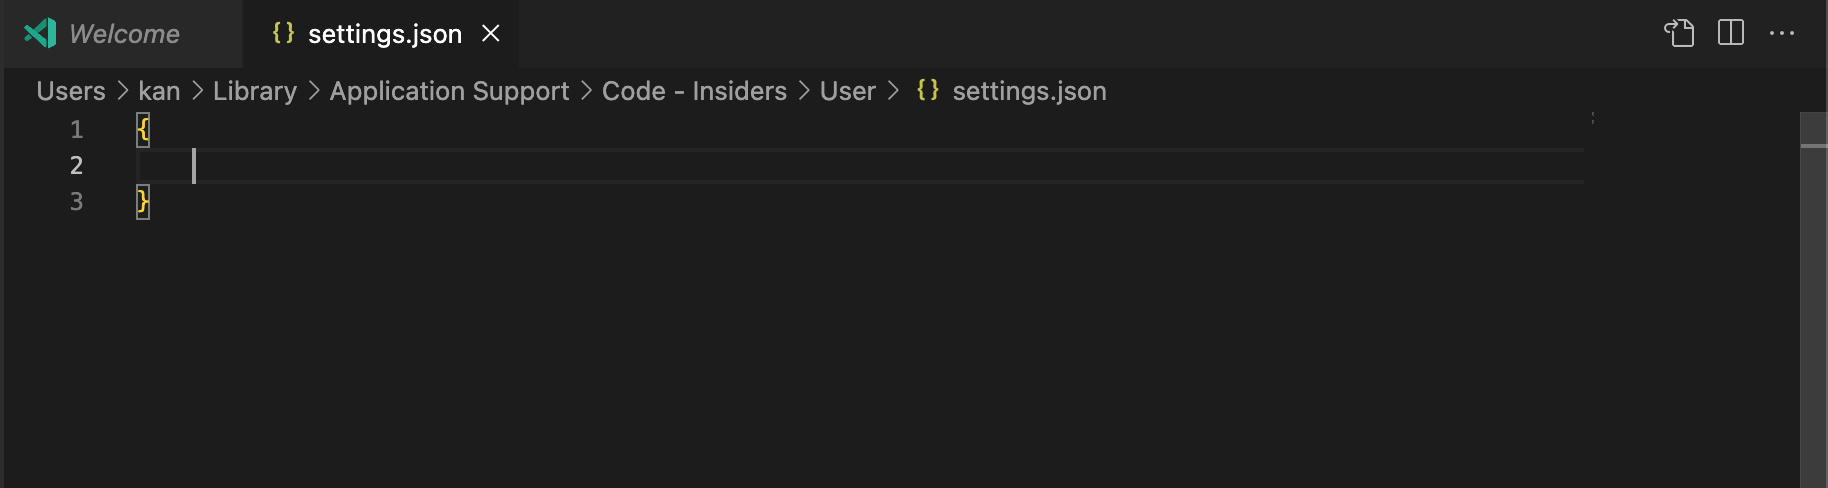Image resolution: width=1828 pixels, height=488 pixels.
Task: Expand the Library breadcrumb segment
Action: pos(255,91)
